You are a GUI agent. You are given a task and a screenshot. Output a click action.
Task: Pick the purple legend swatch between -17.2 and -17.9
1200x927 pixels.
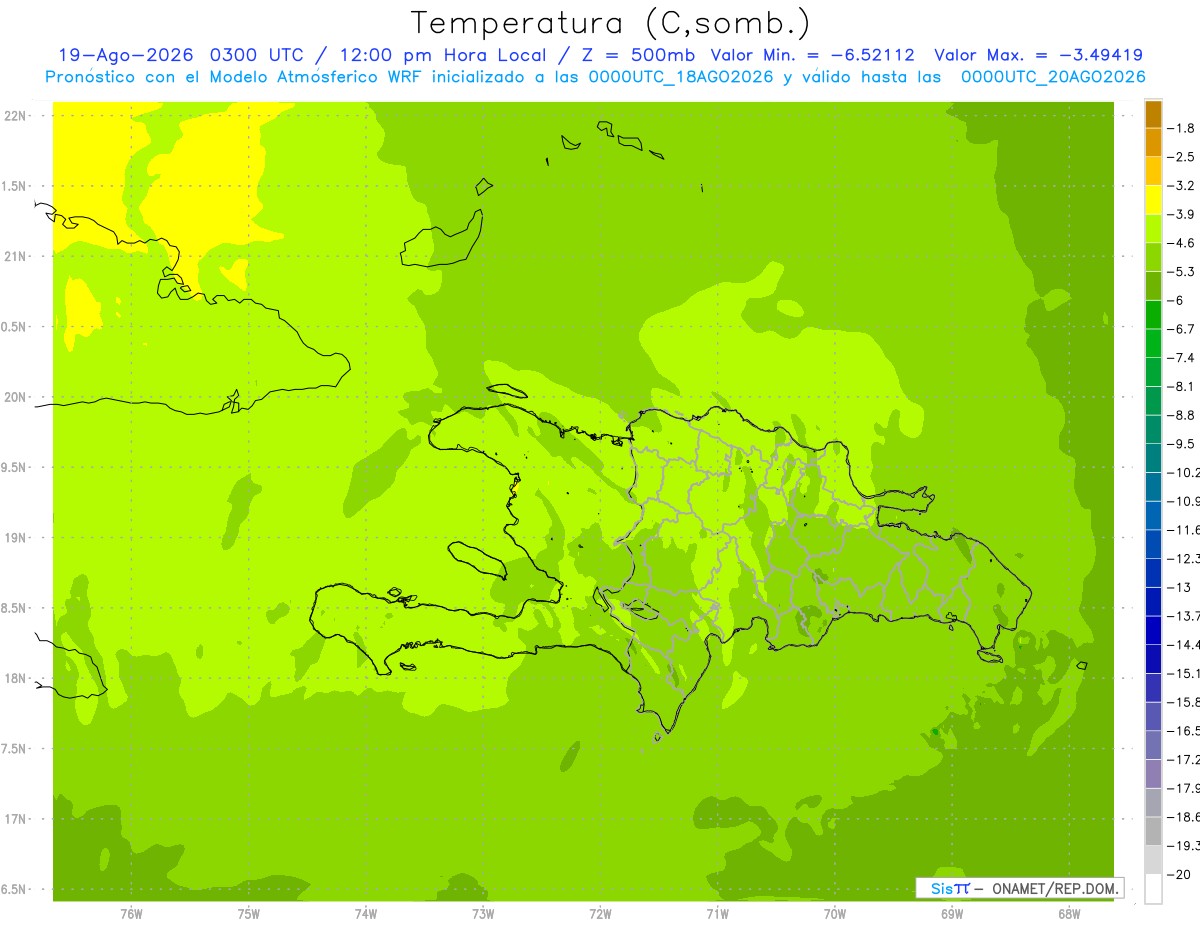(1153, 774)
